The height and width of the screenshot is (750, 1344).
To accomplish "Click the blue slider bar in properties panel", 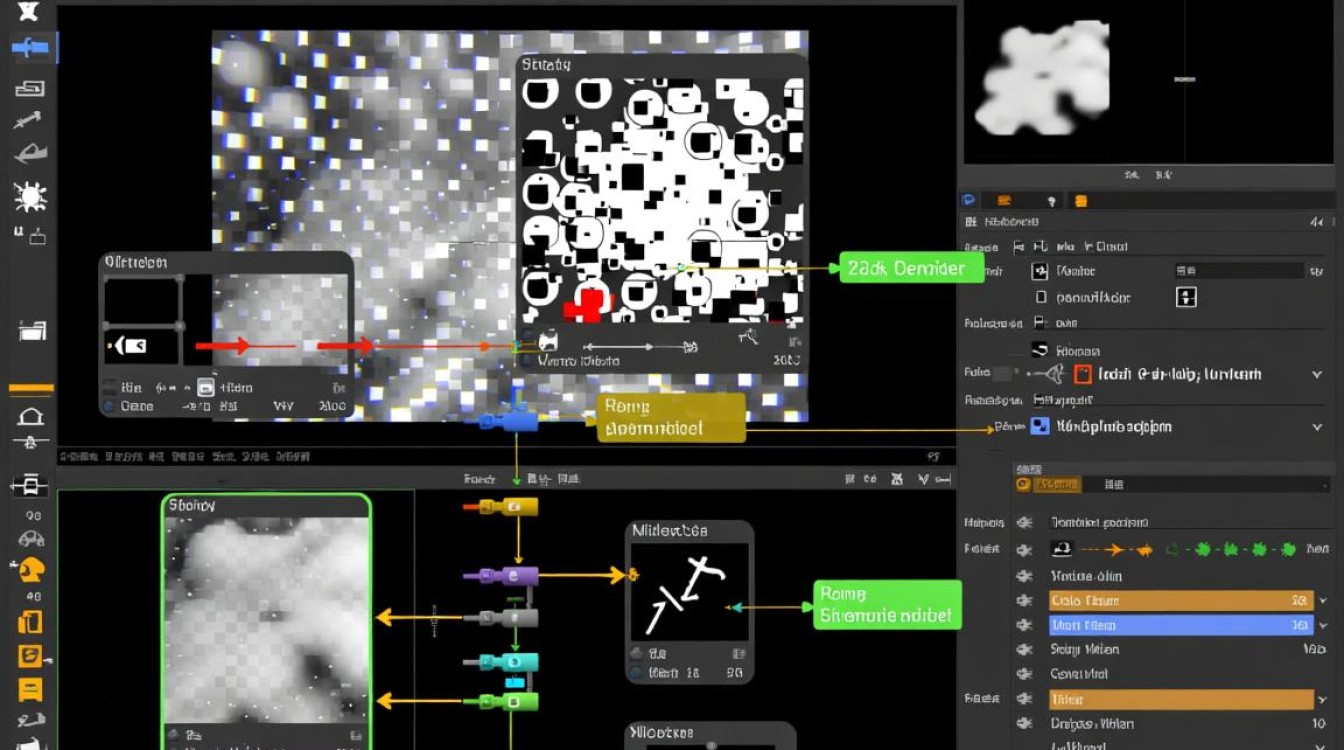I will (1180, 625).
